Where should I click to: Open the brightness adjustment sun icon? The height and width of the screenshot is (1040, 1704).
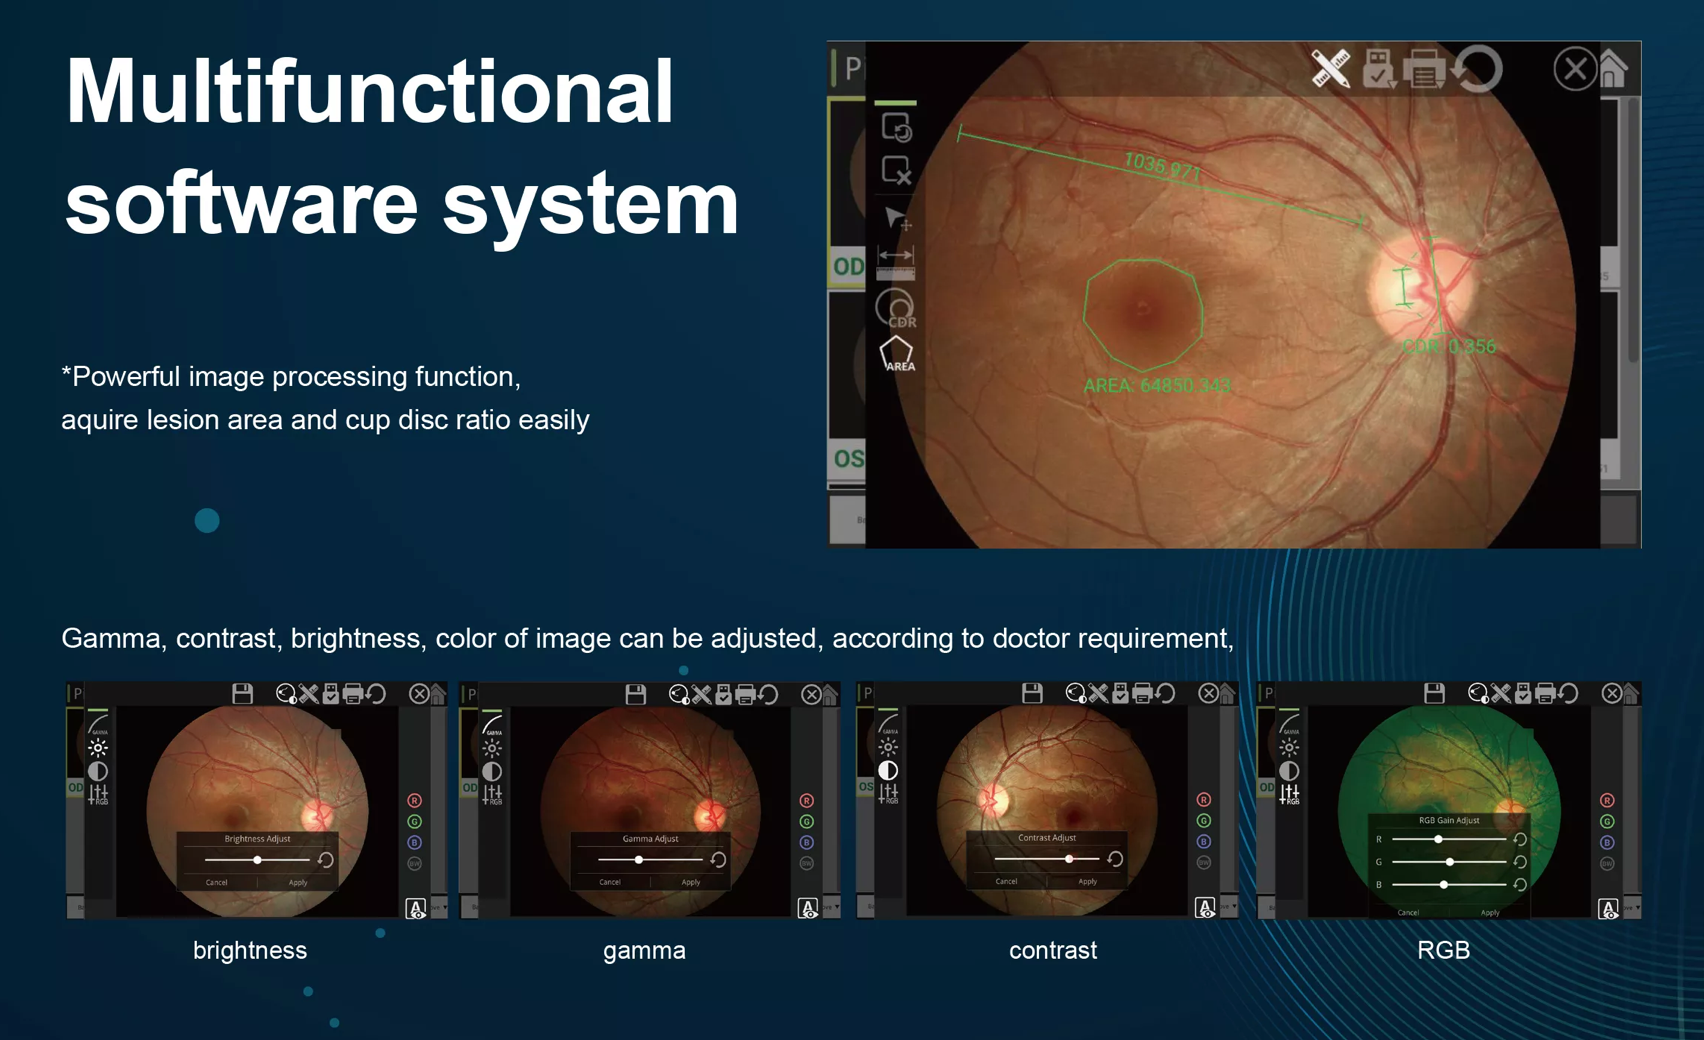(97, 748)
